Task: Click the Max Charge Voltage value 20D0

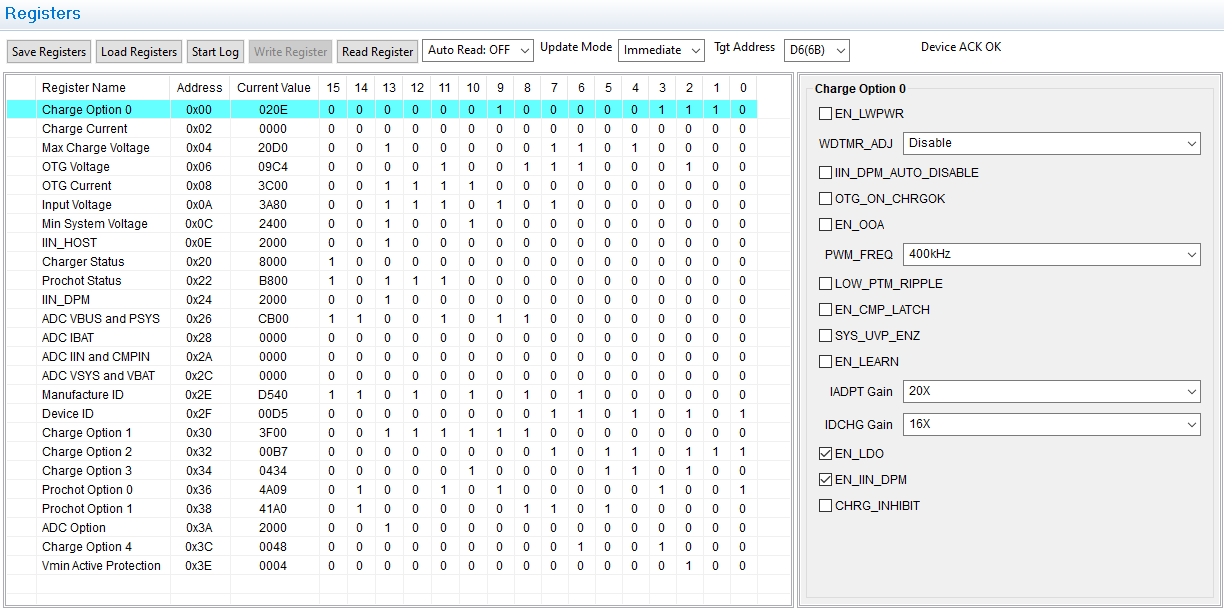Action: pyautogui.click(x=273, y=148)
